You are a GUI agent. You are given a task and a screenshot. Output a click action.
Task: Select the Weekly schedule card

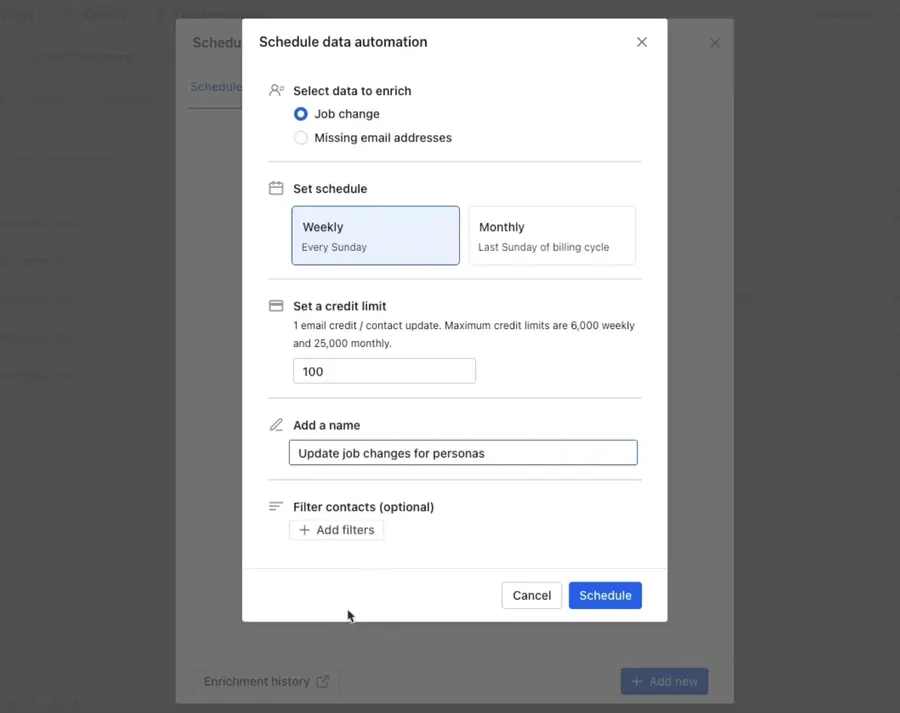(x=375, y=235)
